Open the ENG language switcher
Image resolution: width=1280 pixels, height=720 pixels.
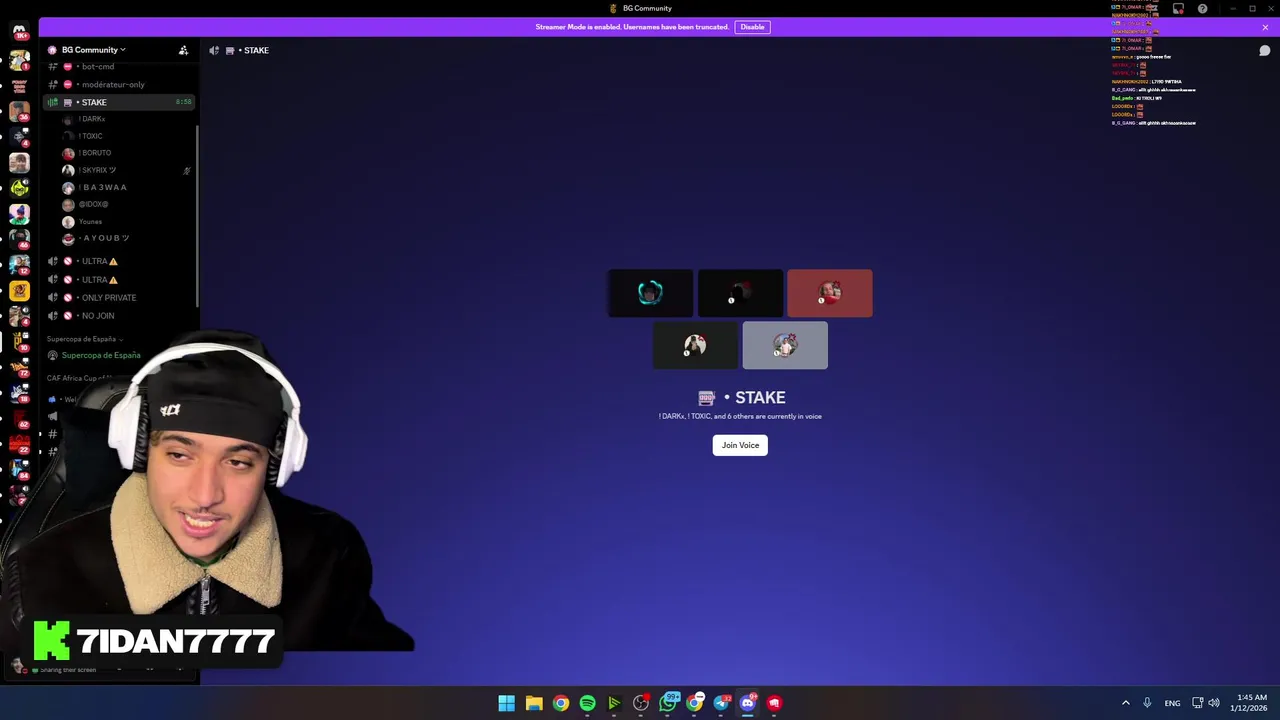(x=1172, y=703)
